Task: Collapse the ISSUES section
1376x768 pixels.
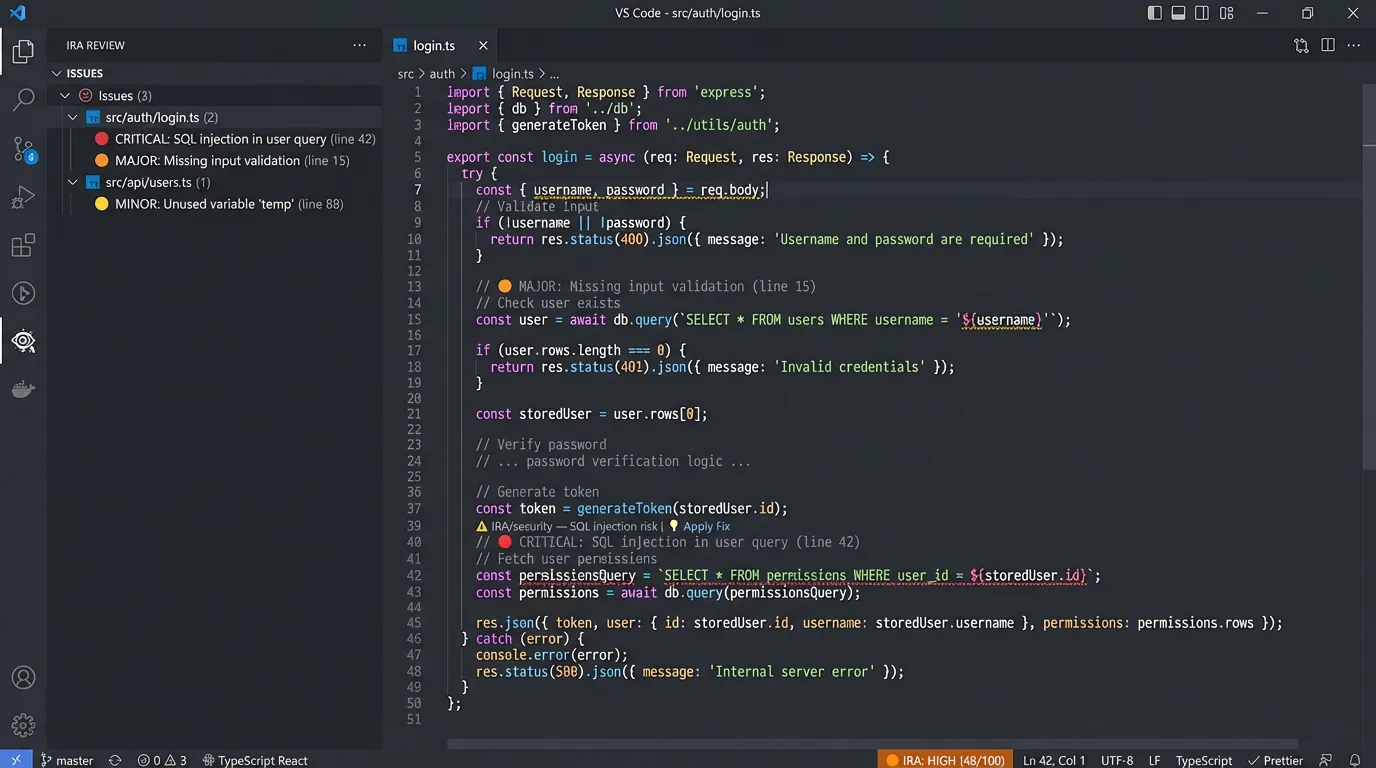Action: tap(55, 73)
